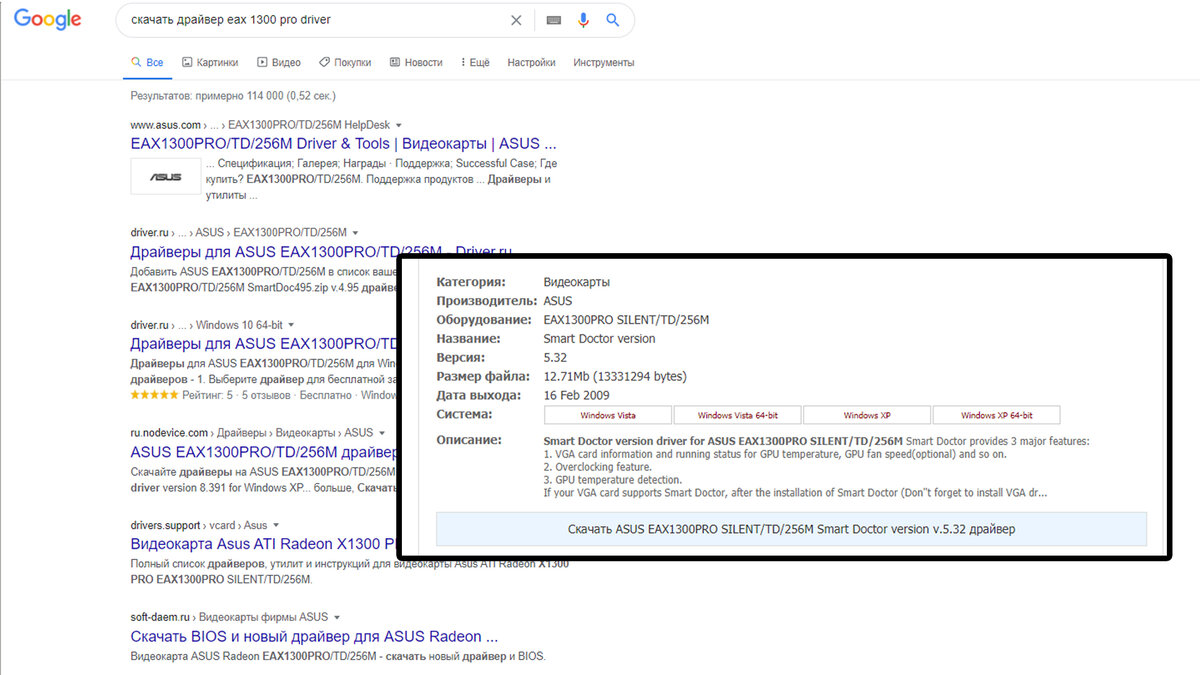The width and height of the screenshot is (1200, 675).
Task: Click Скачать ASUS EAX1300PRO SILENT Smart Doctor button
Action: [x=791, y=529]
